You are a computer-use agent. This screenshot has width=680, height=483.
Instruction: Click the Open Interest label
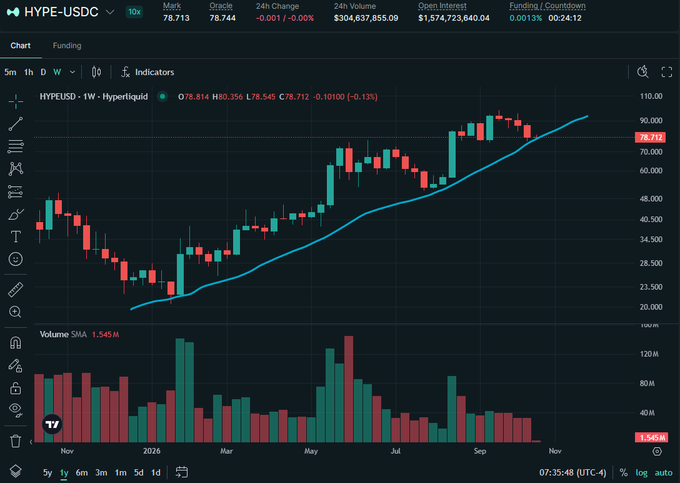[442, 6]
